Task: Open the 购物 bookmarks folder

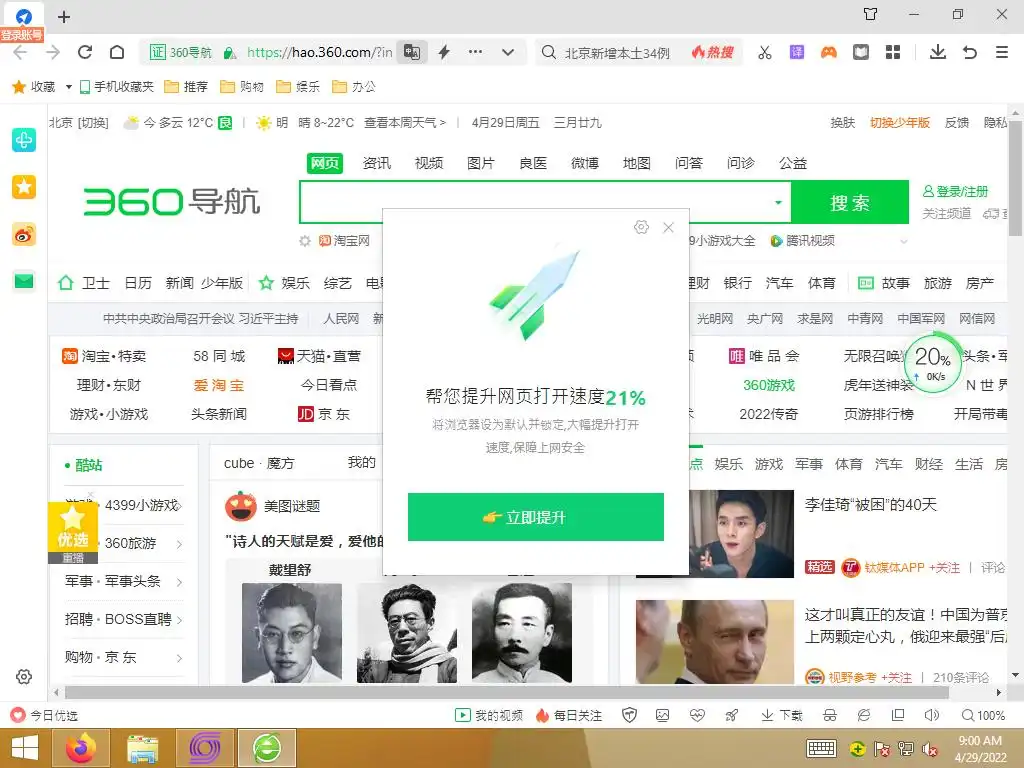Action: click(242, 87)
